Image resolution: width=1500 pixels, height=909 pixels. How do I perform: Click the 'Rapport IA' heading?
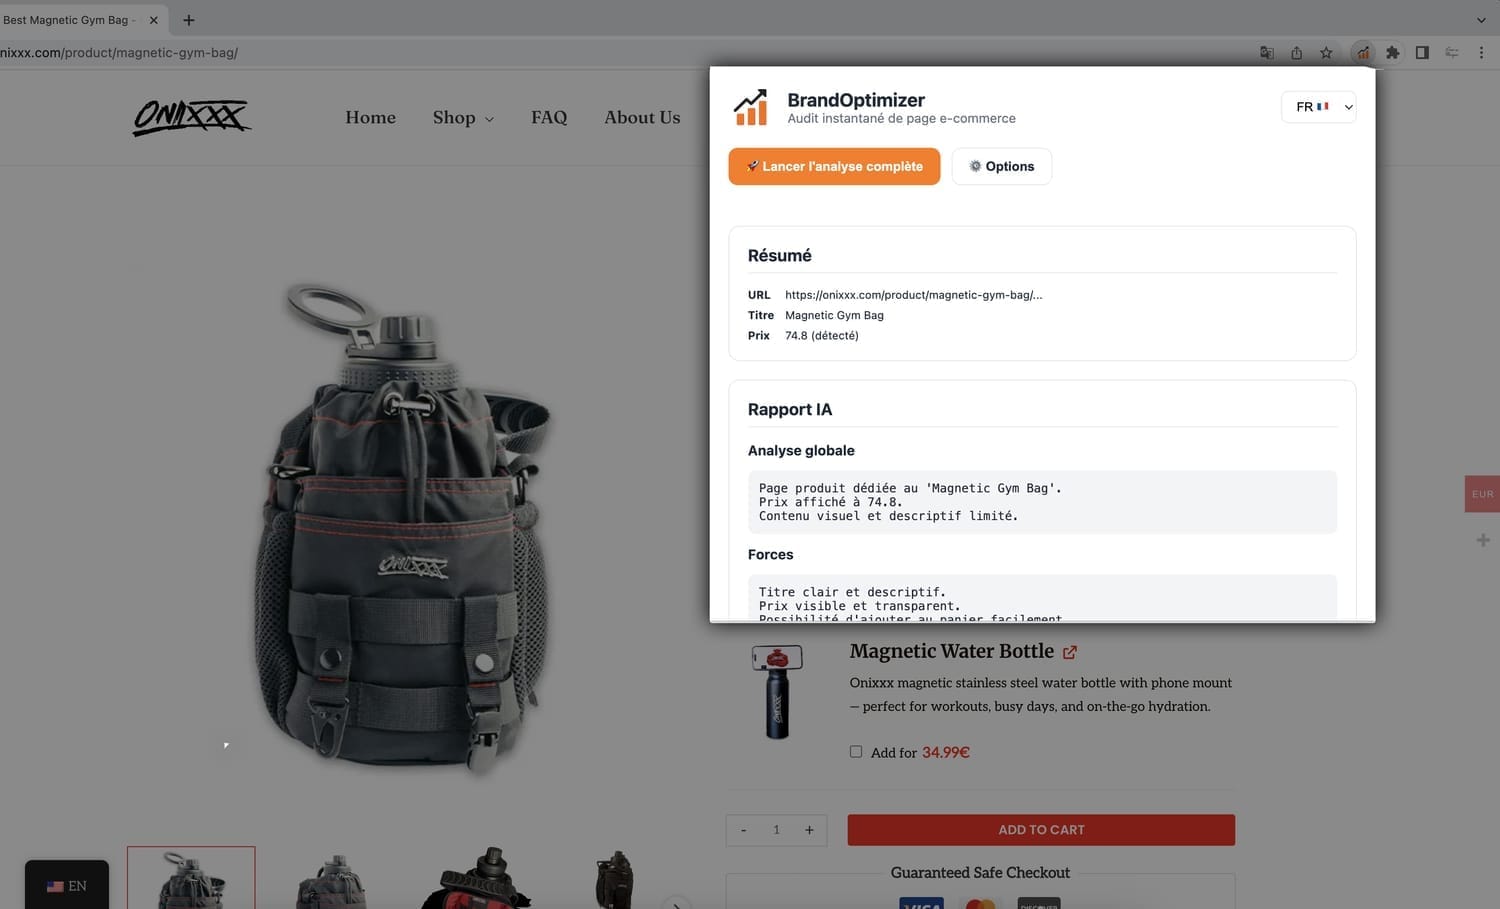[x=790, y=409]
